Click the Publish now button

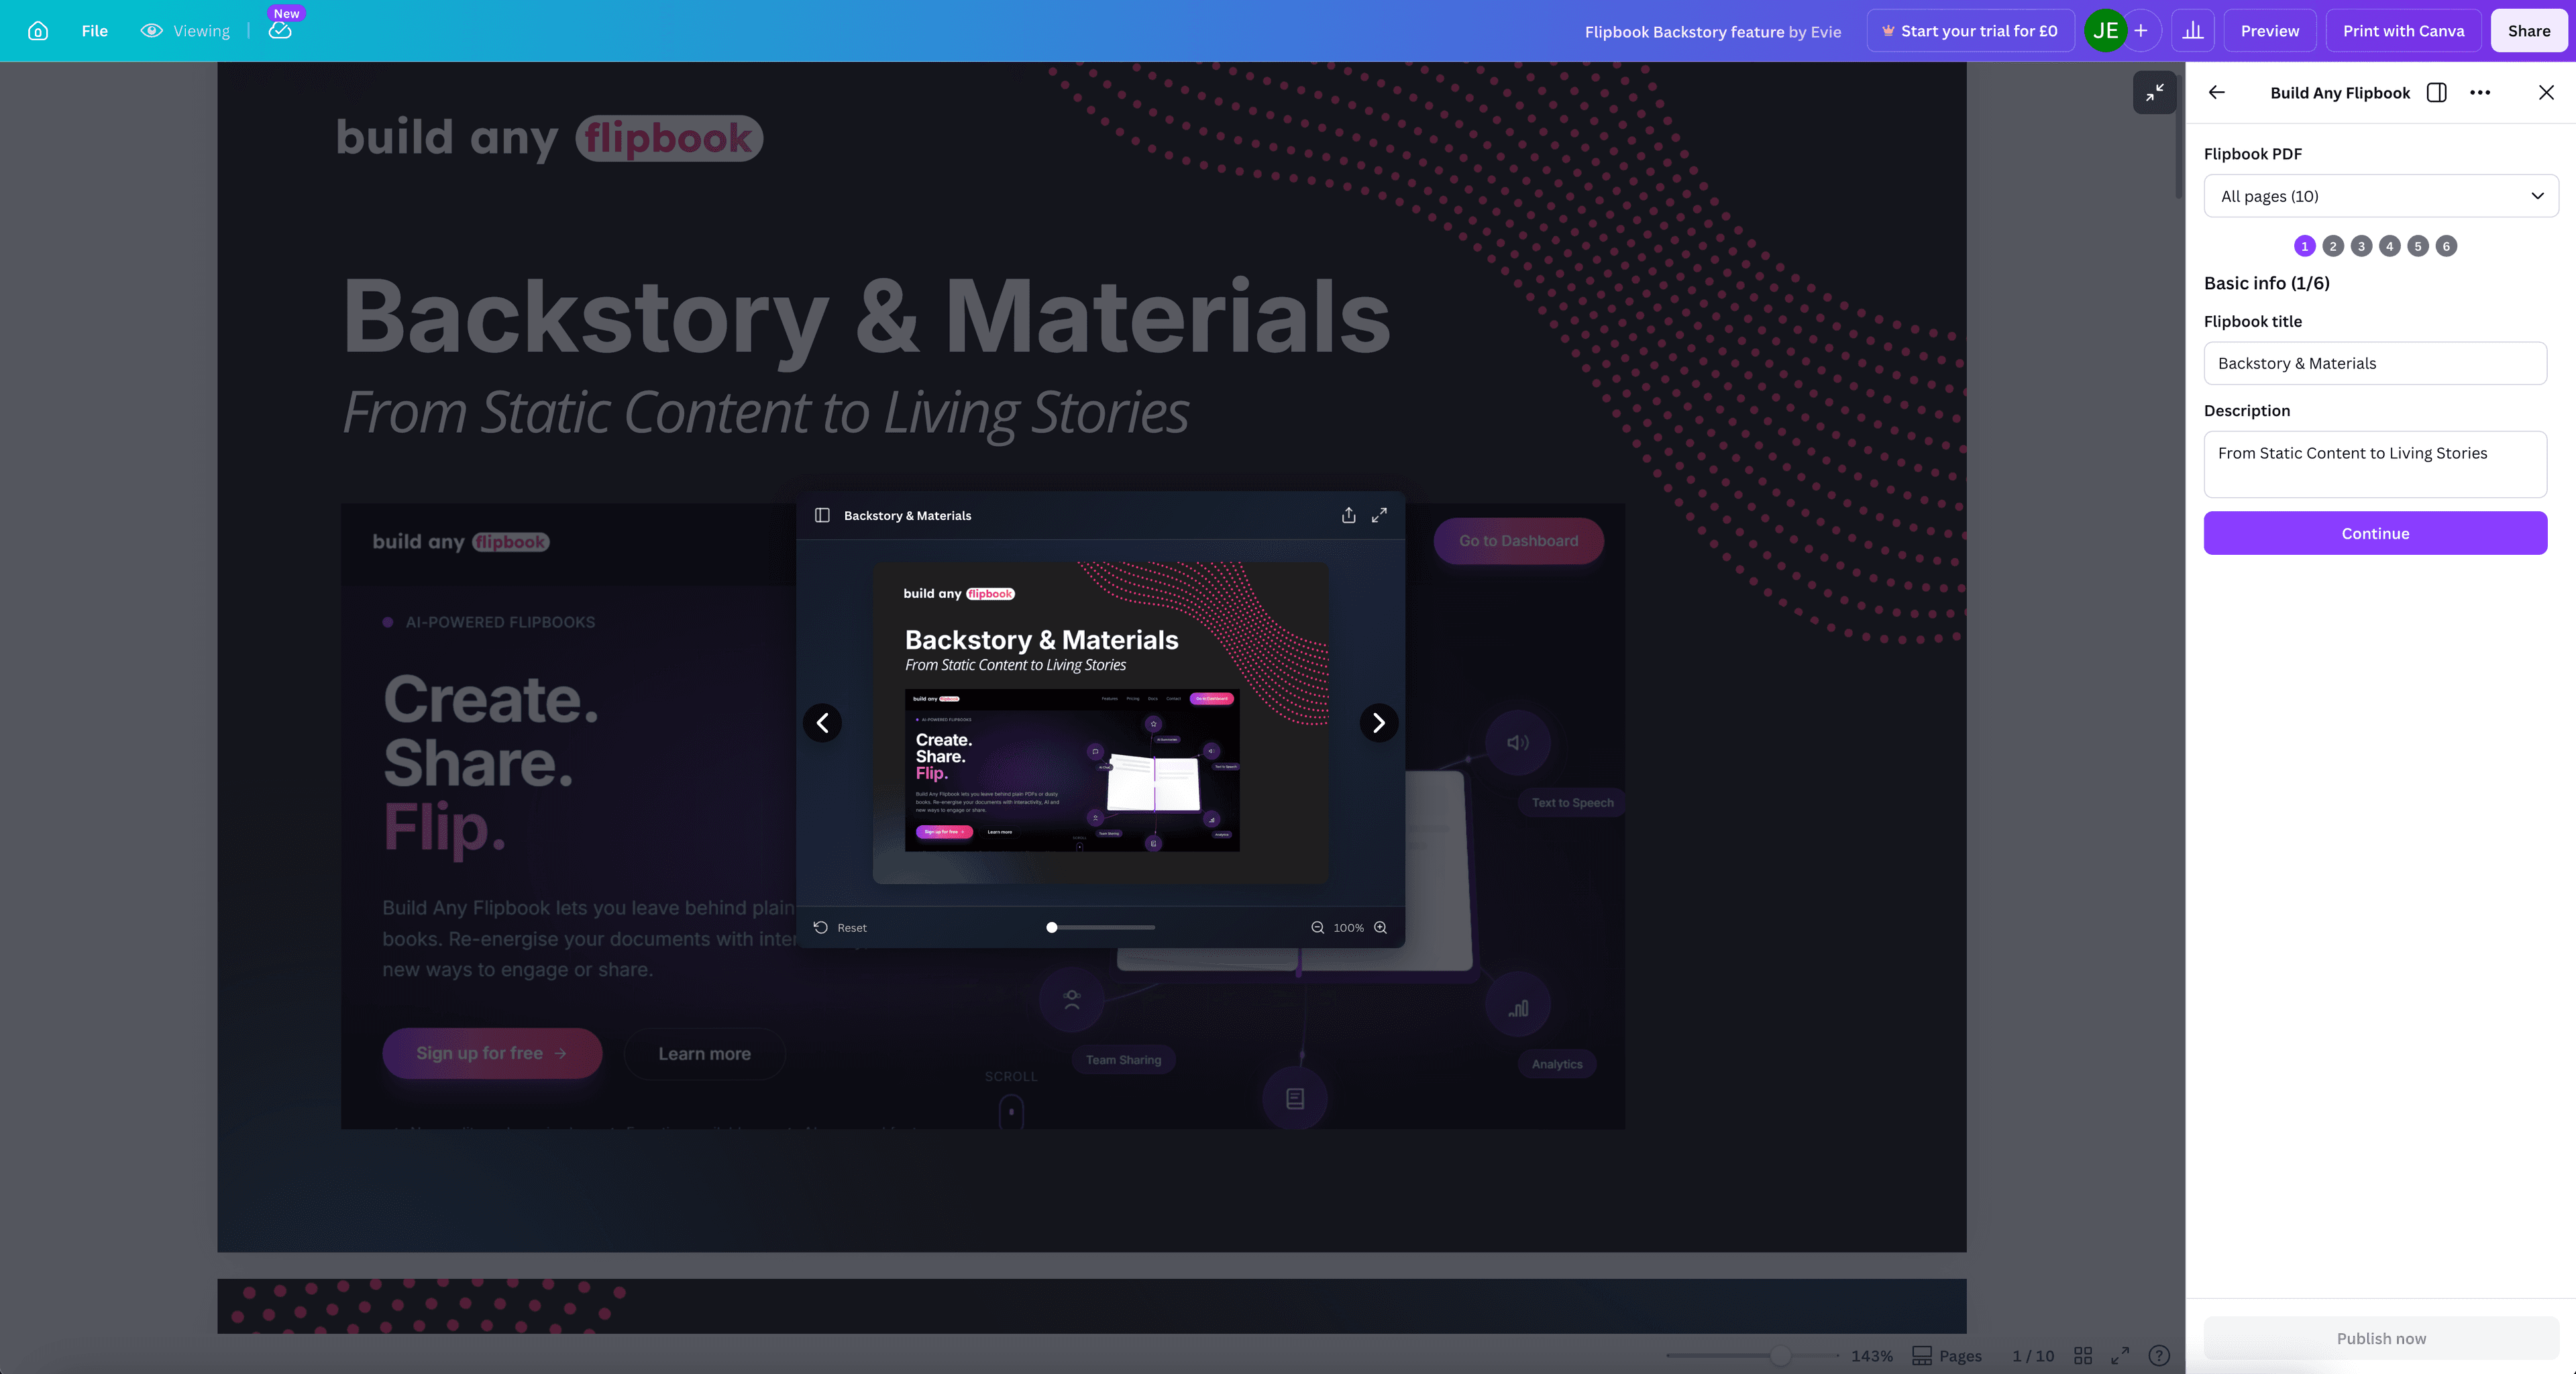2381,1338
